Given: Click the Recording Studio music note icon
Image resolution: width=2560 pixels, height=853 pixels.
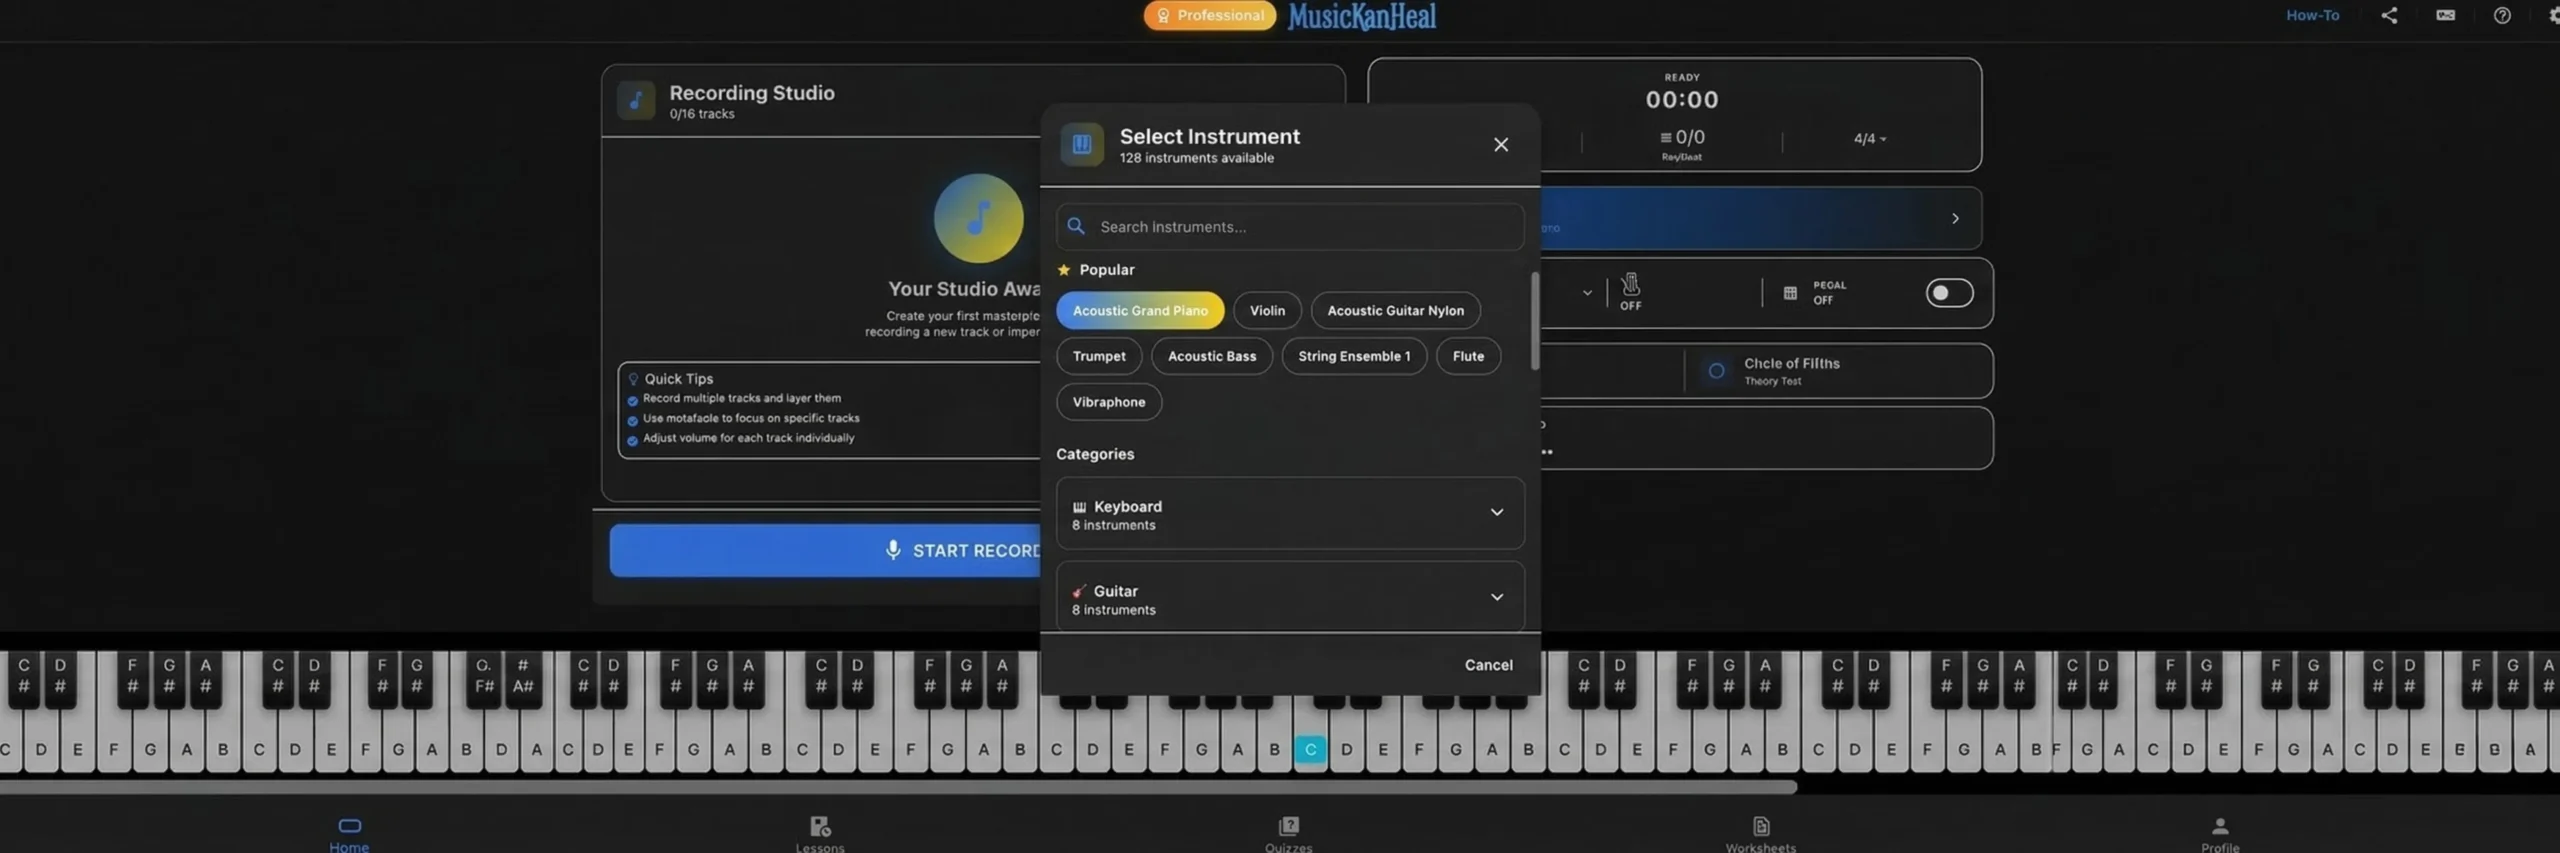Looking at the screenshot, I should [635, 100].
